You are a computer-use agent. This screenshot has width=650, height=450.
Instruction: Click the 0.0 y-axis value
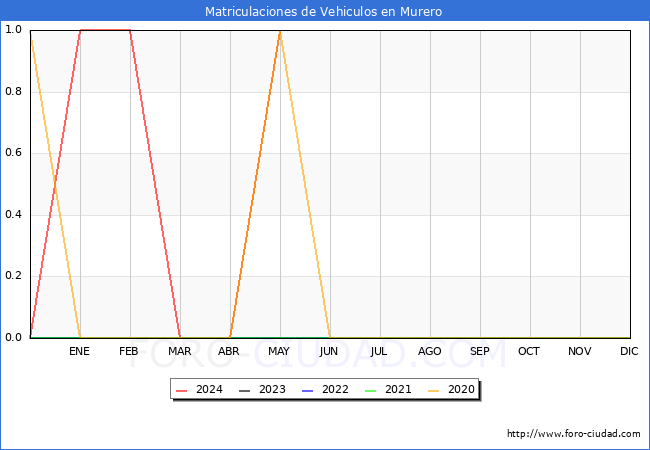point(13,338)
